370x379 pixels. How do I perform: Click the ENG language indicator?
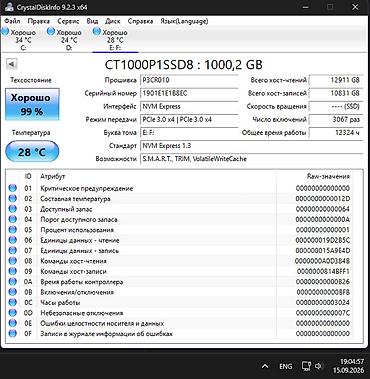[x=286, y=366]
